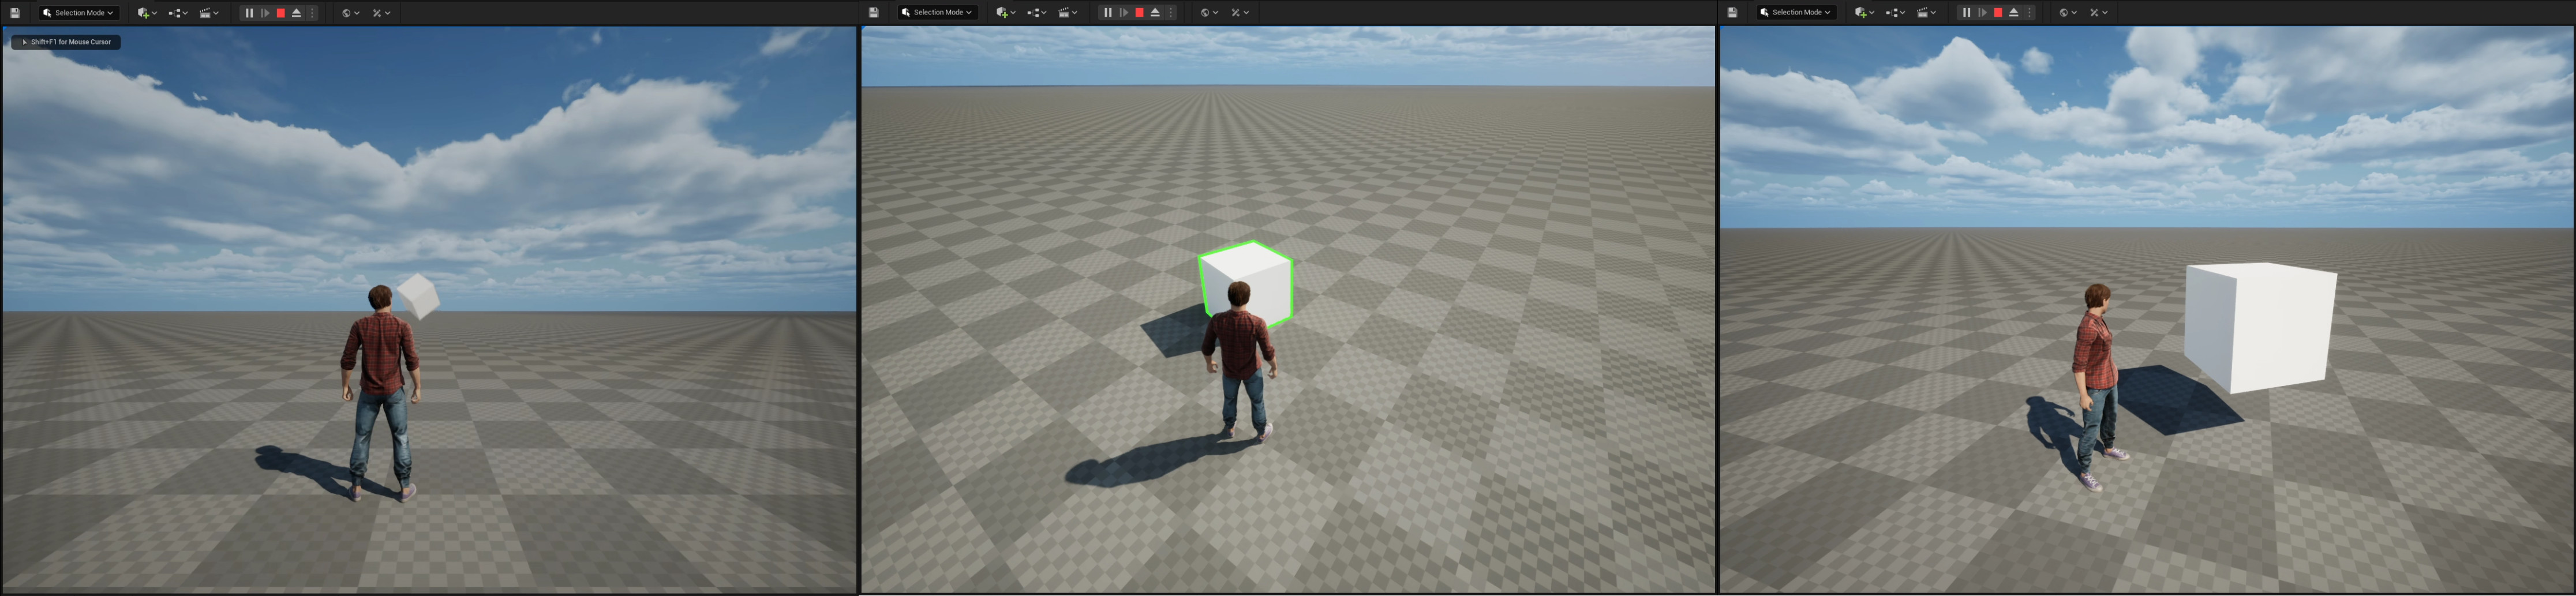This screenshot has height=596, width=2576.
Task: Open the Blueprints menu in the middle panel
Action: (1036, 13)
